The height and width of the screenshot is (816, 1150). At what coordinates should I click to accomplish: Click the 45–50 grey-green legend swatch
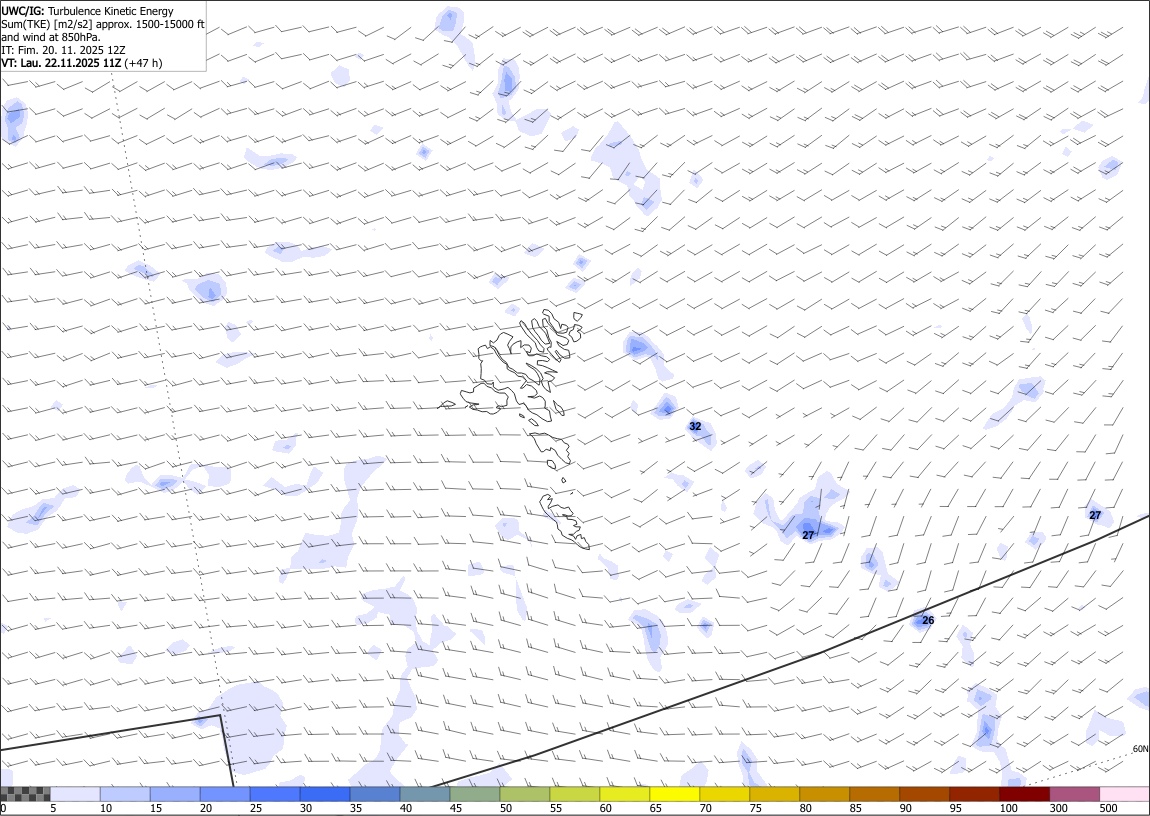pos(475,794)
